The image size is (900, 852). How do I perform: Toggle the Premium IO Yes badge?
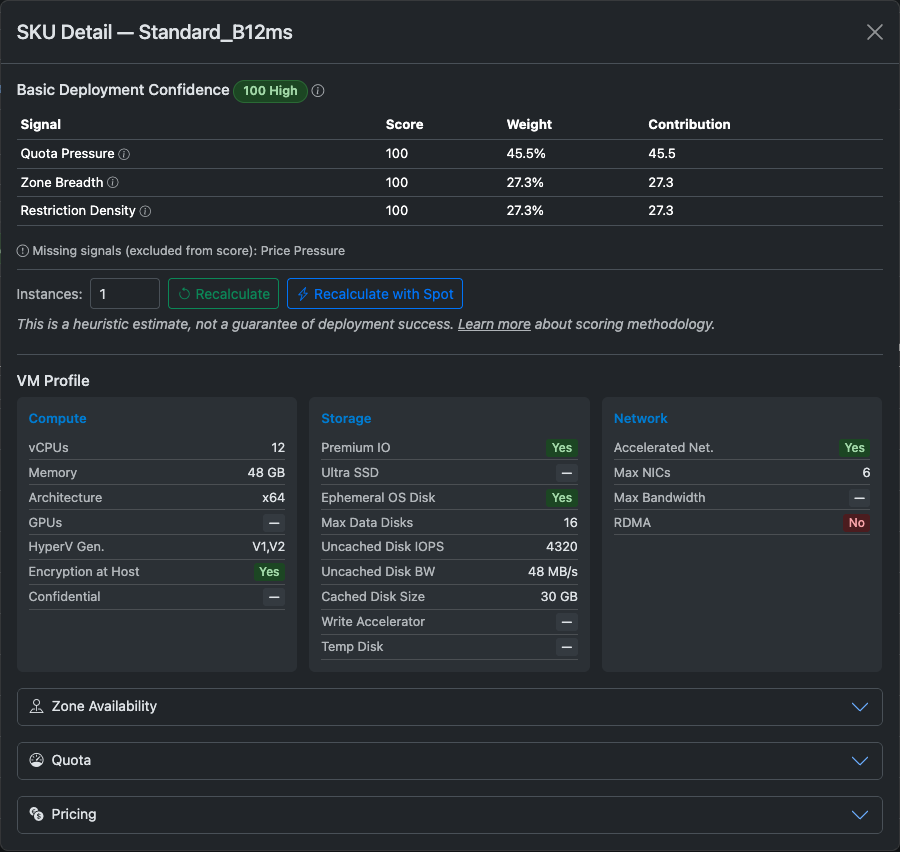point(561,448)
